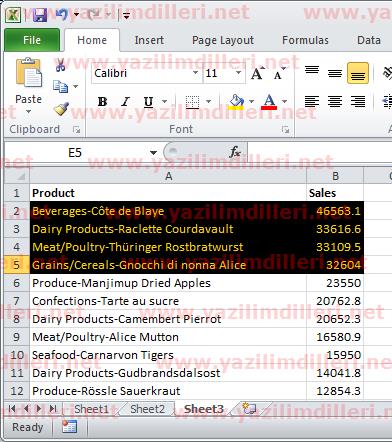Click the Insert Worksheet tab icon
The width and height of the screenshot is (392, 442).
249,409
